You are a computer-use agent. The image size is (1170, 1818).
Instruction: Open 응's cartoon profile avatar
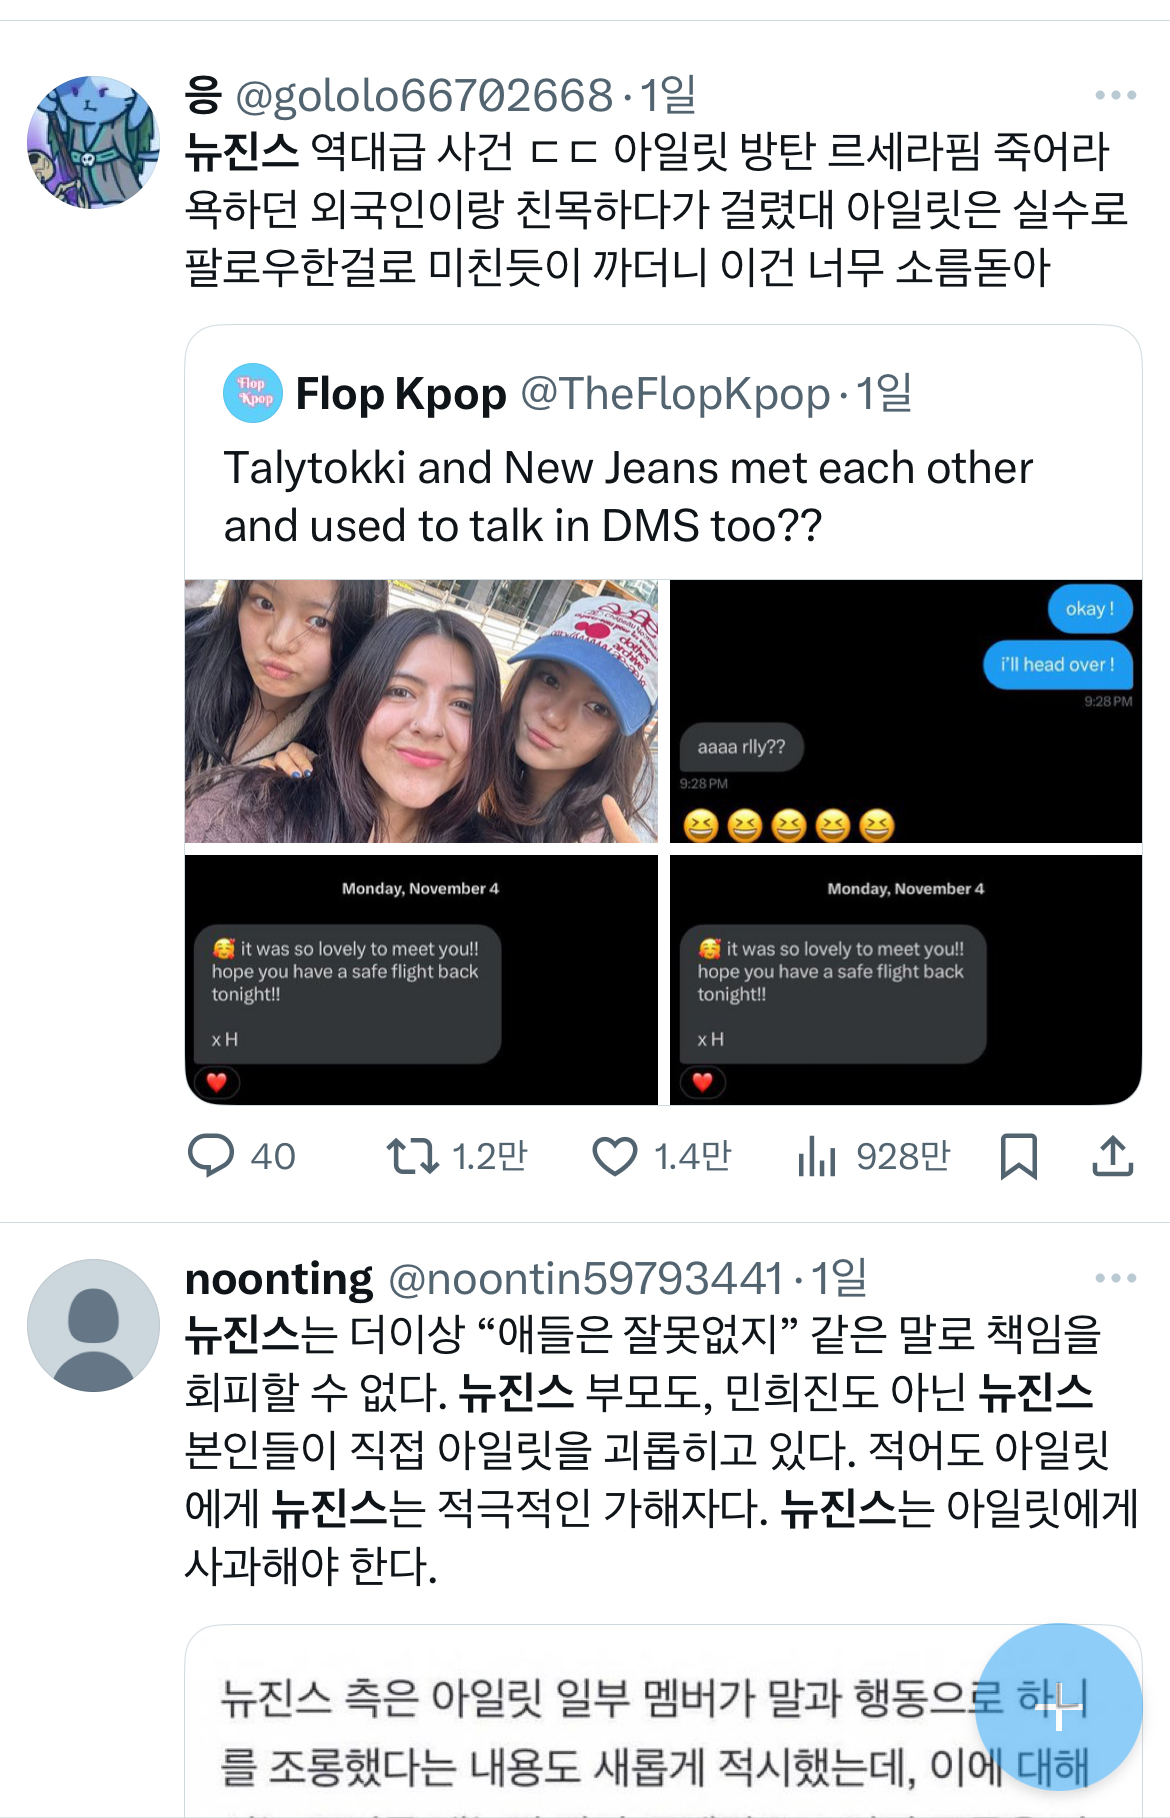[x=93, y=143]
